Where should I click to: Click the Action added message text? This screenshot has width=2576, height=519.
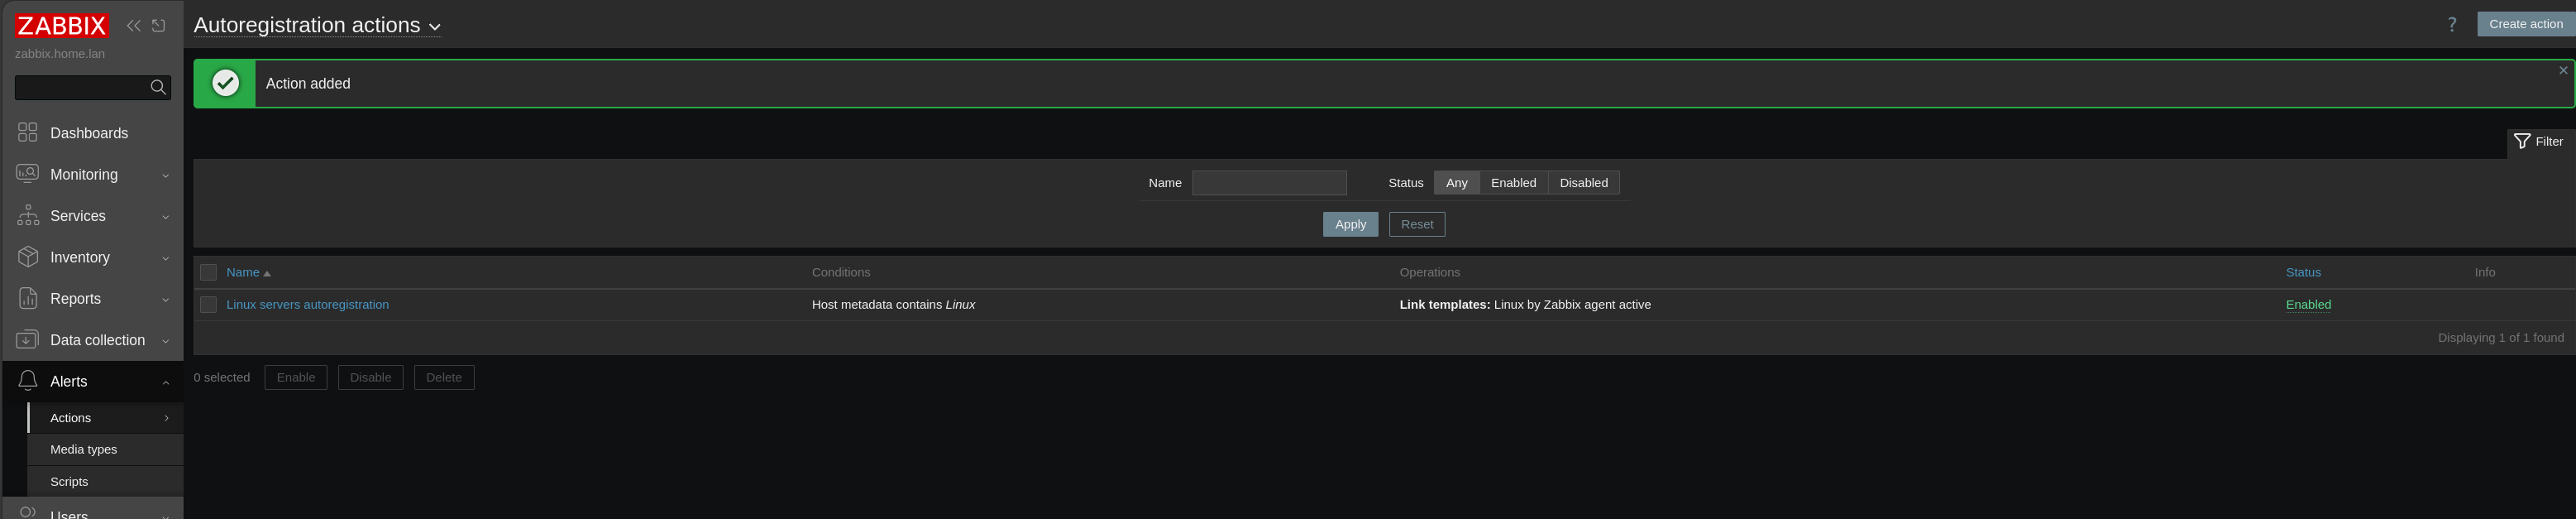308,83
